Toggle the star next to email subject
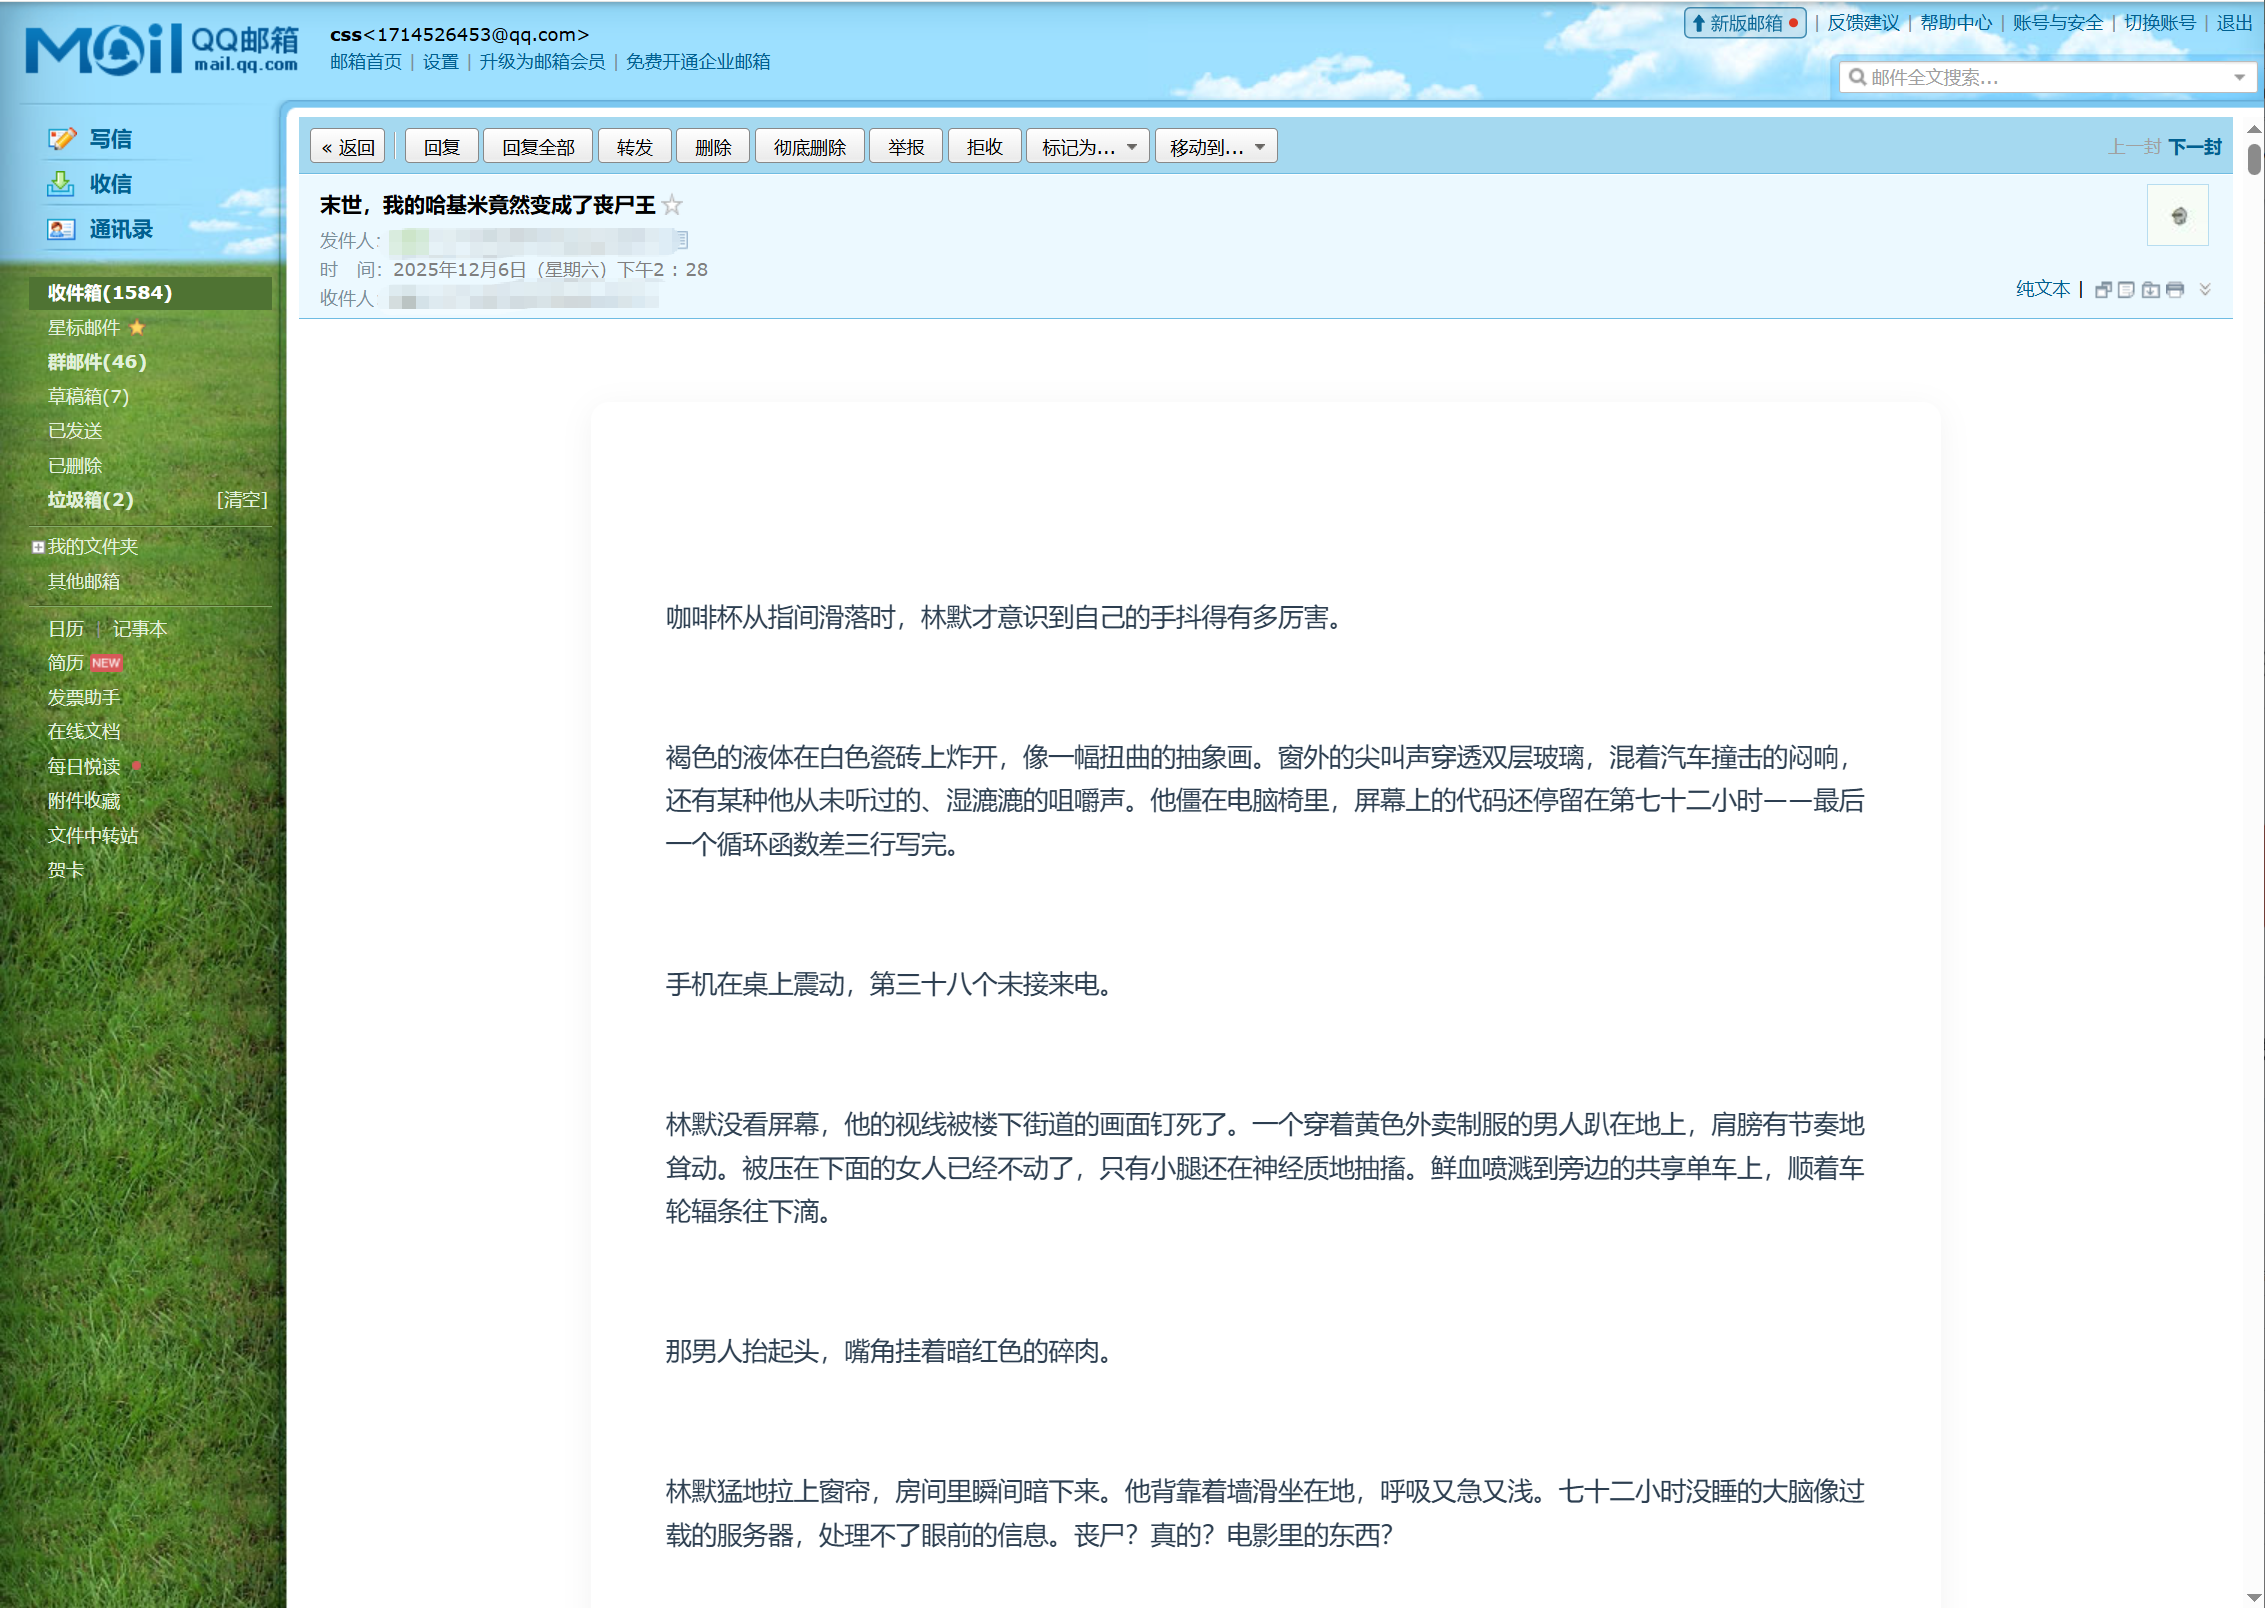The height and width of the screenshot is (1608, 2265). (672, 205)
